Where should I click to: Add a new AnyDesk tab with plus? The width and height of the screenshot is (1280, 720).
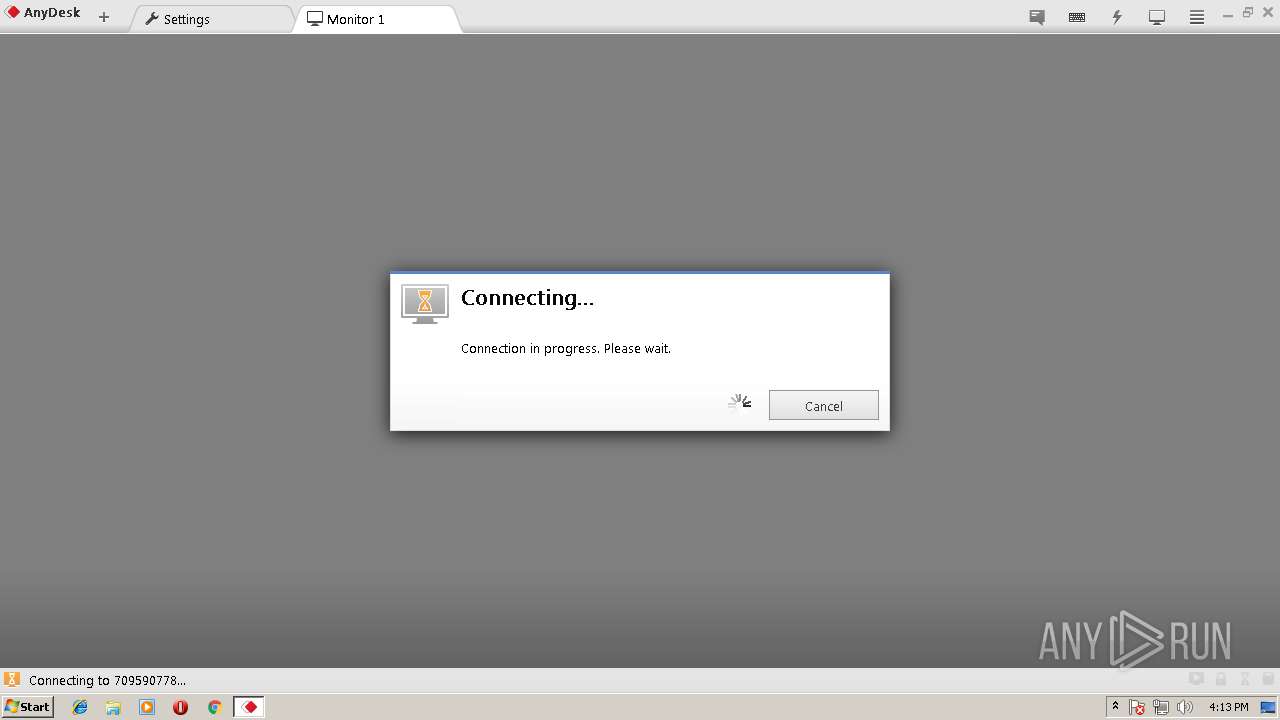click(104, 17)
